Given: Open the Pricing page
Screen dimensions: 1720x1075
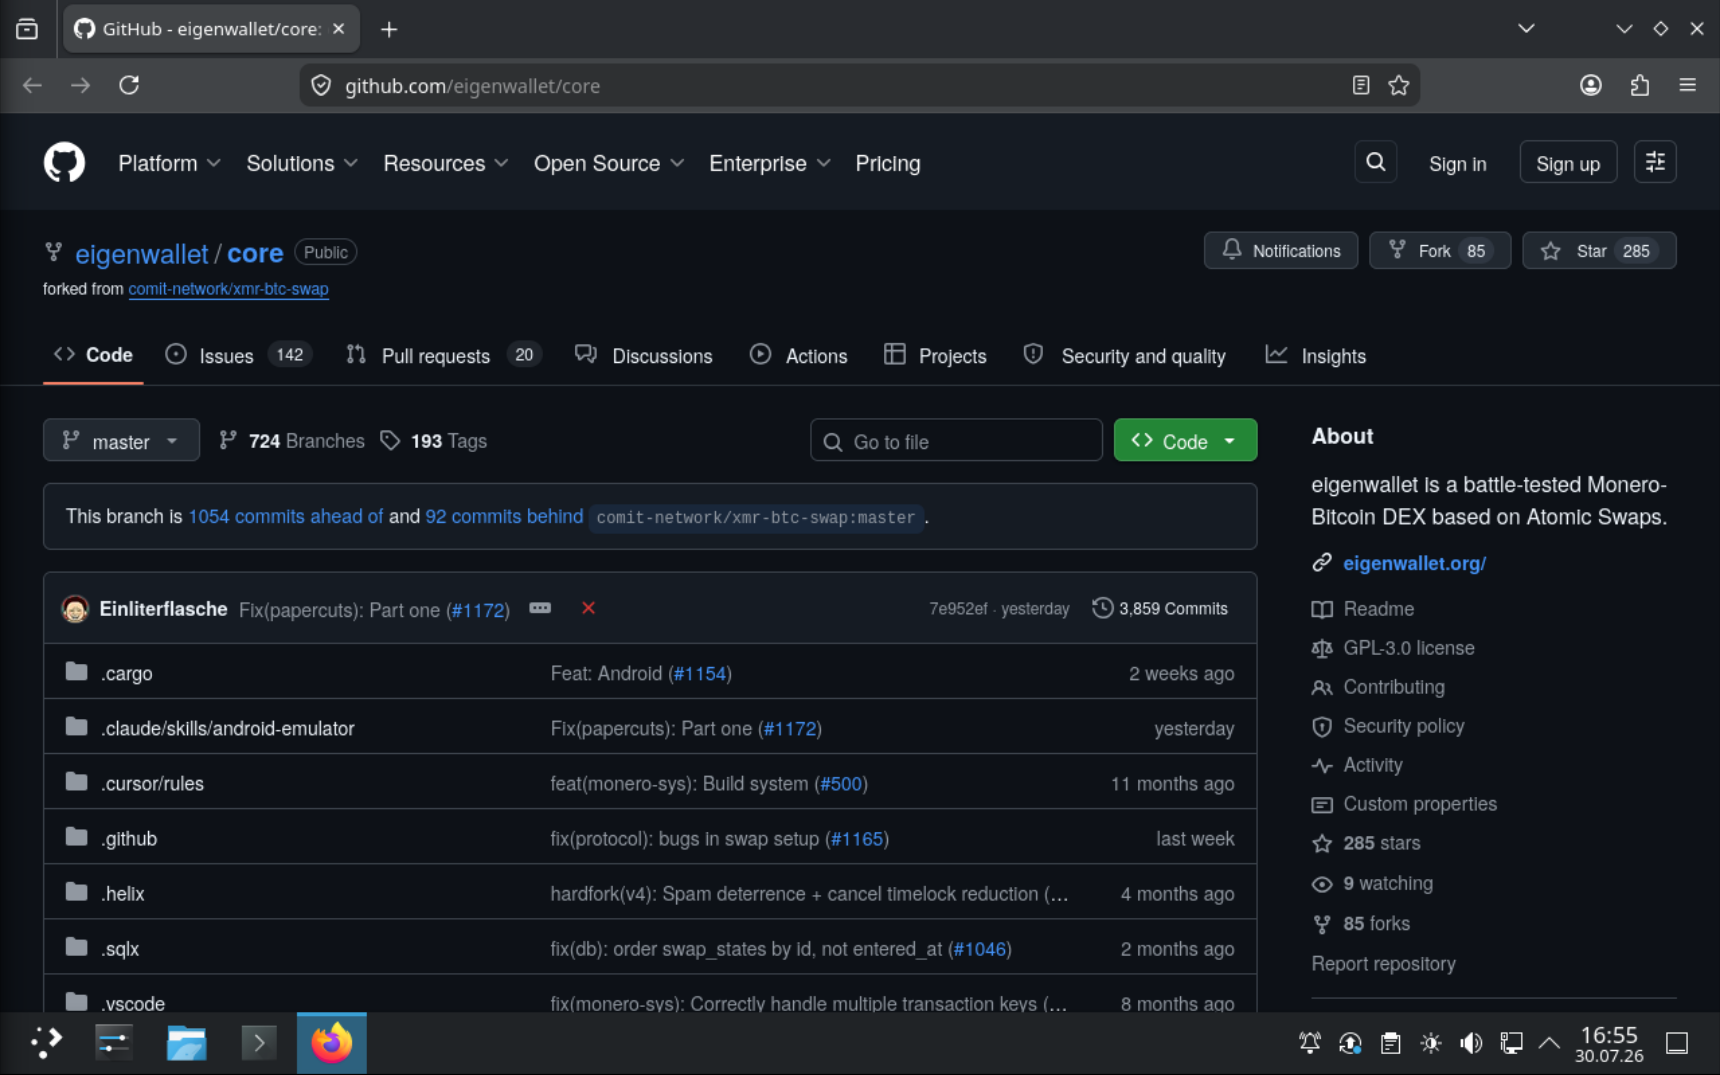Looking at the screenshot, I should (x=887, y=163).
